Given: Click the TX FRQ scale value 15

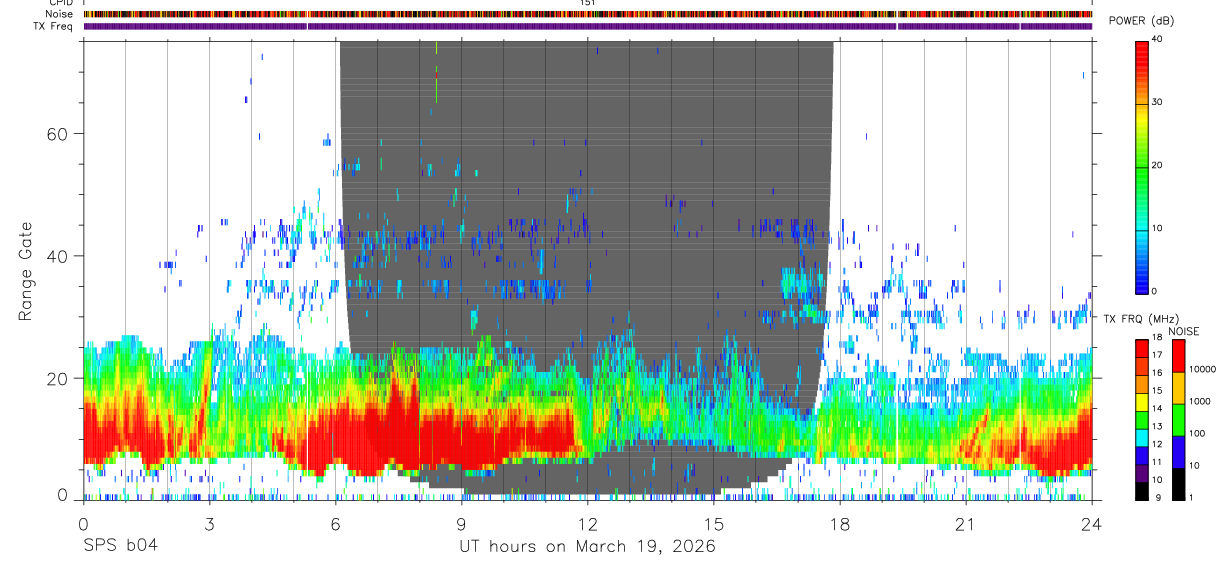Looking at the screenshot, I should [x=1157, y=390].
